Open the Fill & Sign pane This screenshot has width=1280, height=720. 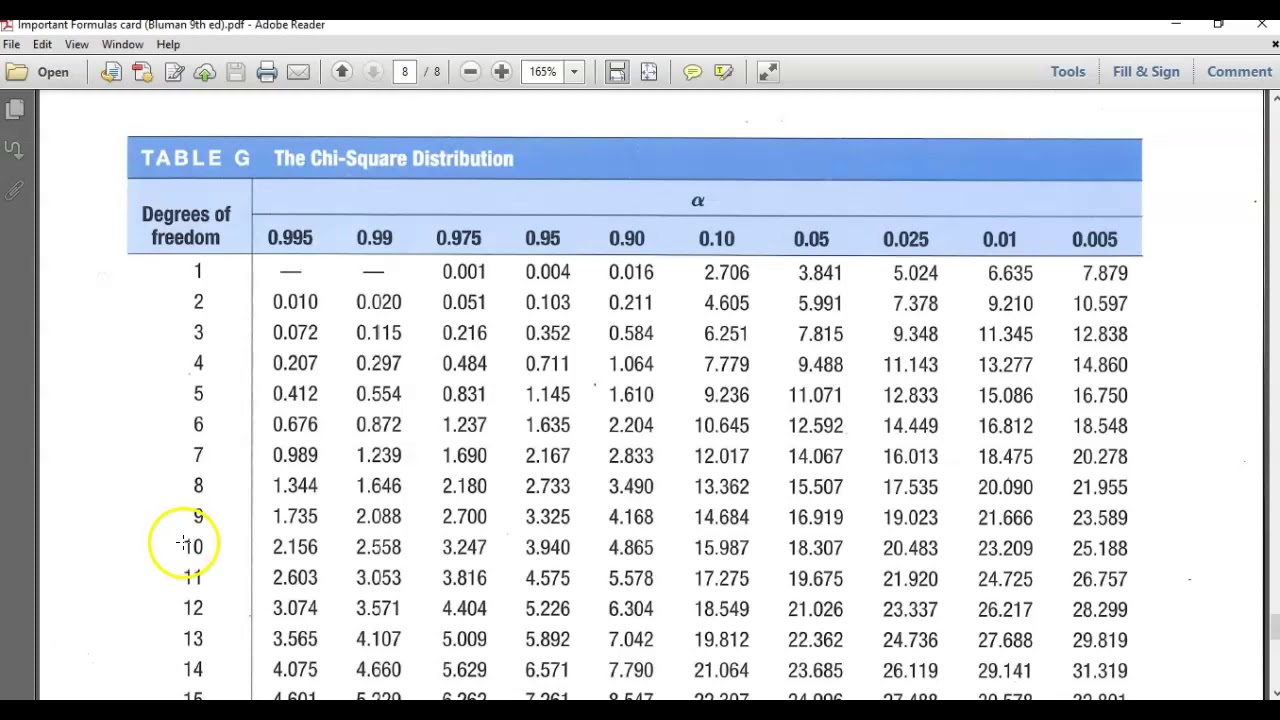1146,72
